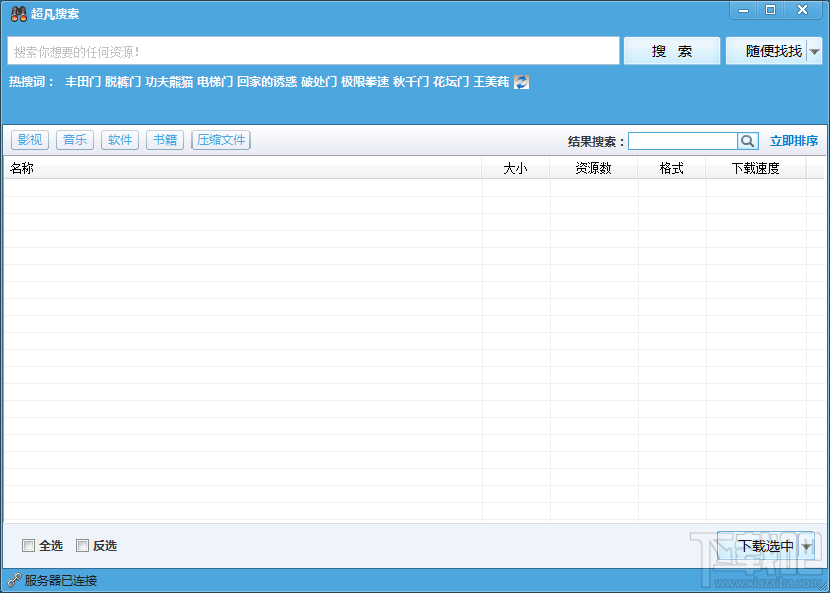This screenshot has height=593, width=830.
Task: Filter results by 软件 category
Action: click(x=120, y=140)
